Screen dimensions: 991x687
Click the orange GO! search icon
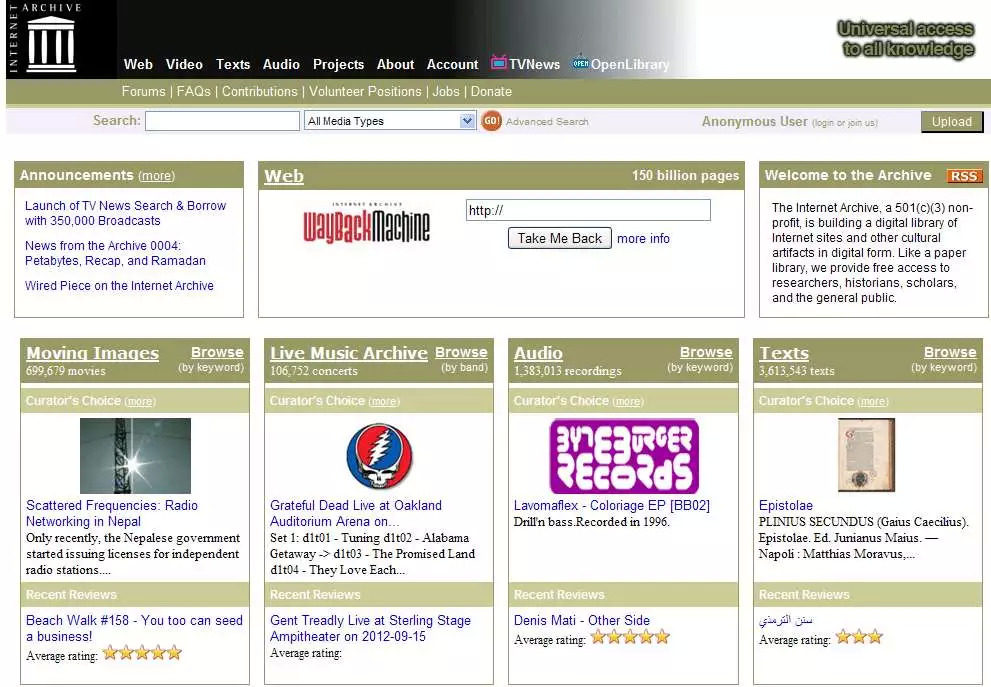[x=491, y=121]
